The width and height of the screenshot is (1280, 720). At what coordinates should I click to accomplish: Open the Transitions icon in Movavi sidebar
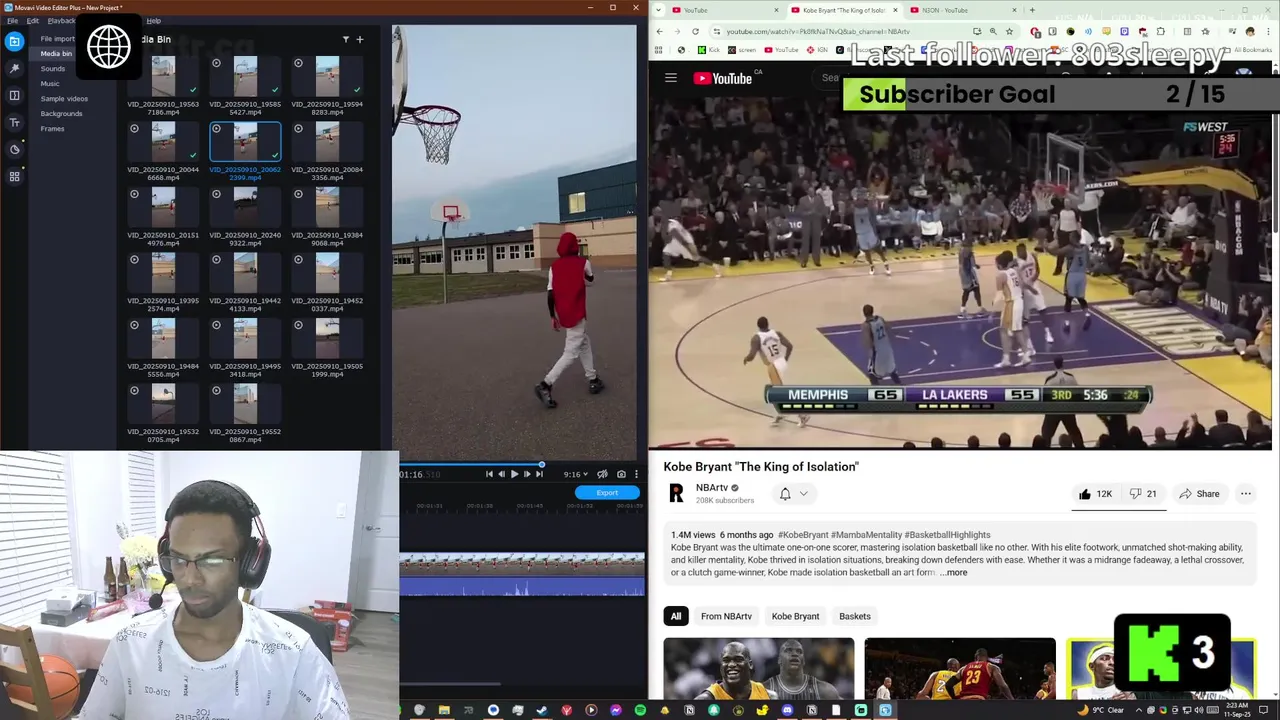(x=14, y=95)
